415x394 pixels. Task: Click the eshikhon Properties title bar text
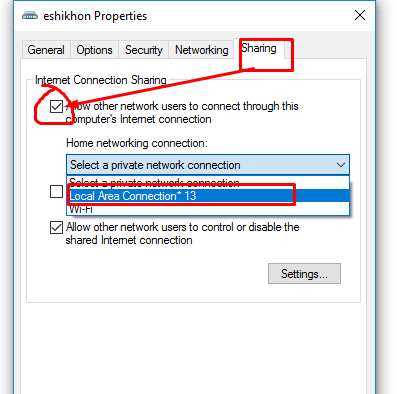95,16
